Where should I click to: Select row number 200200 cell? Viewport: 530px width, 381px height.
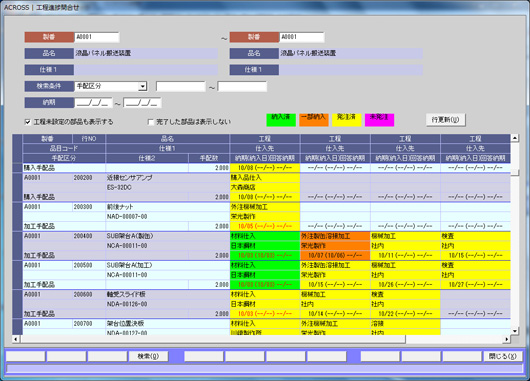point(89,177)
